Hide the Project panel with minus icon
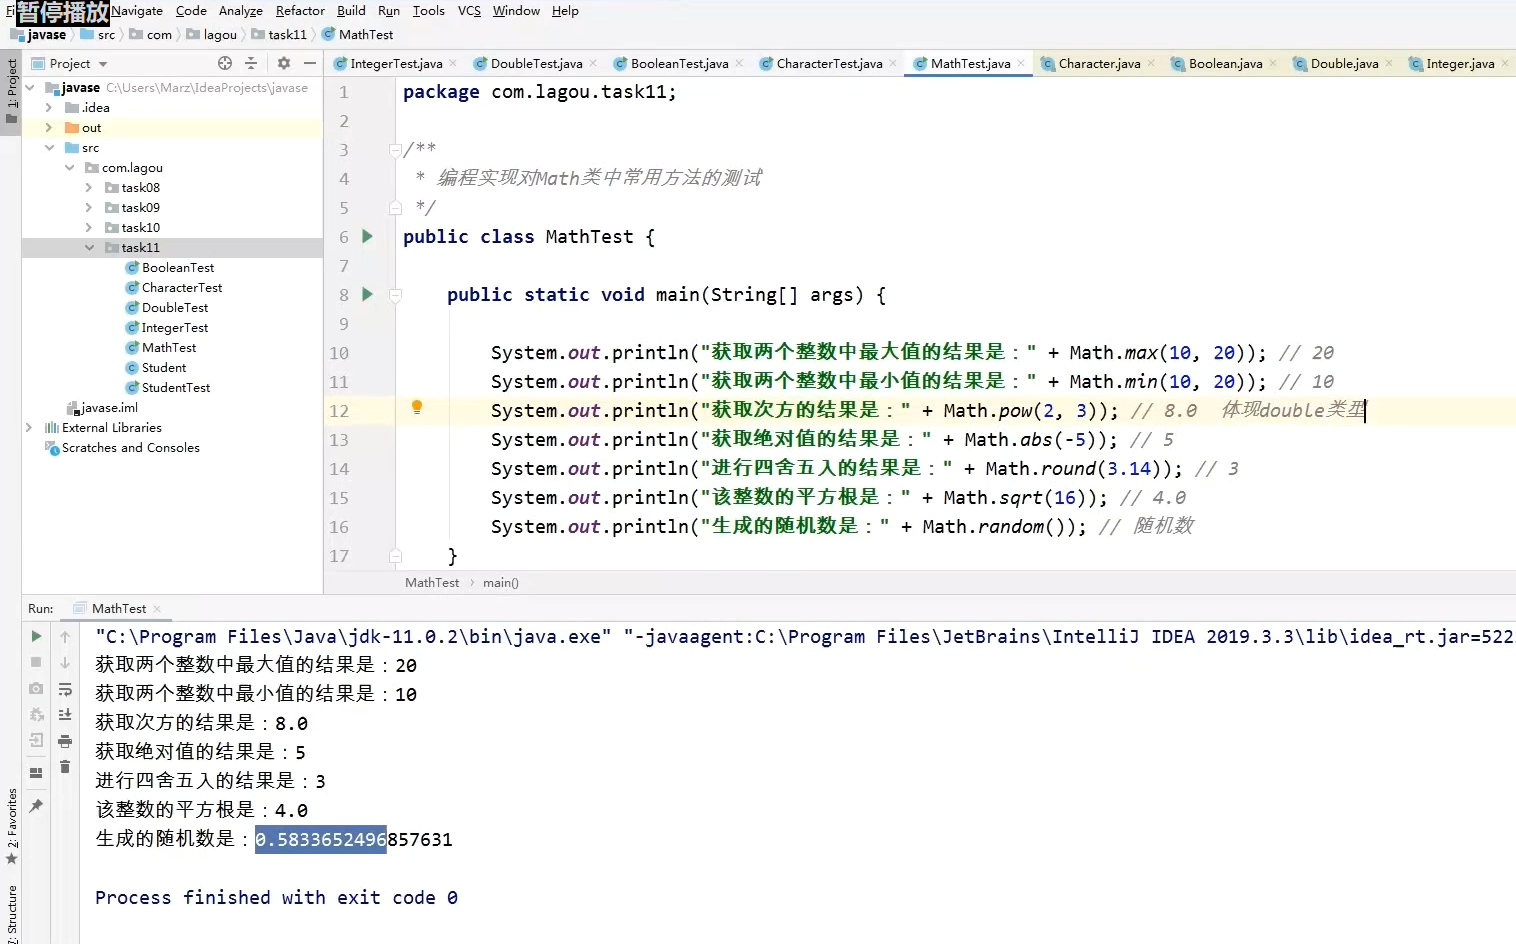1516x944 pixels. coord(310,63)
